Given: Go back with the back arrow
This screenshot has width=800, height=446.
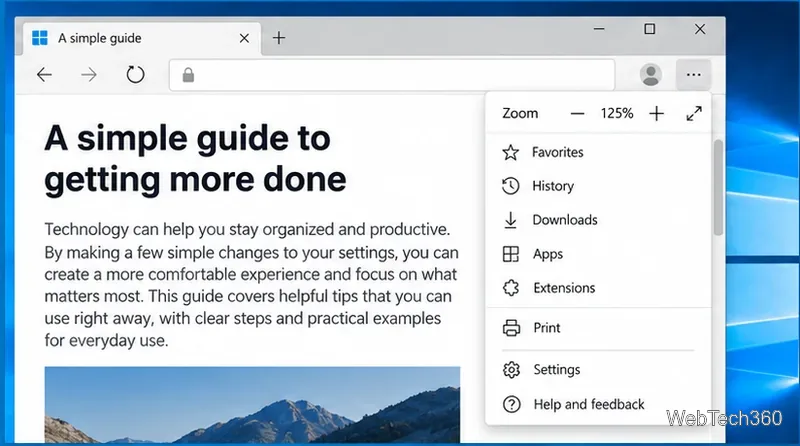Looking at the screenshot, I should (x=44, y=75).
